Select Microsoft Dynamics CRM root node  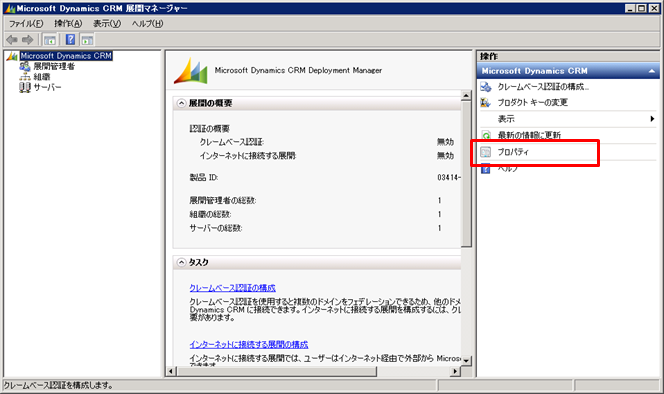coord(66,56)
